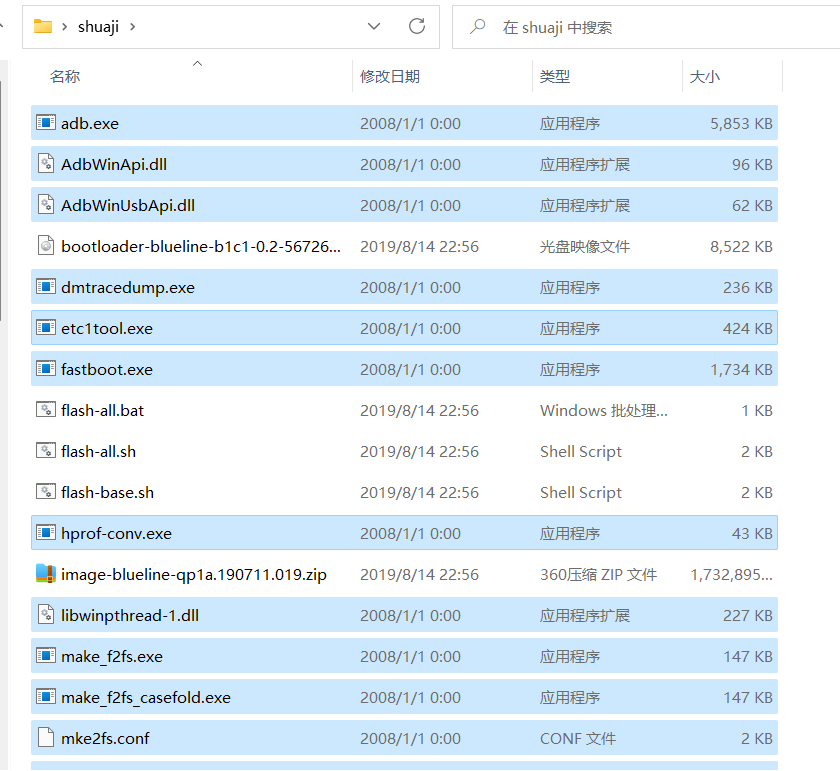
Task: Select the flash-all.sh file name
Action: click(99, 452)
